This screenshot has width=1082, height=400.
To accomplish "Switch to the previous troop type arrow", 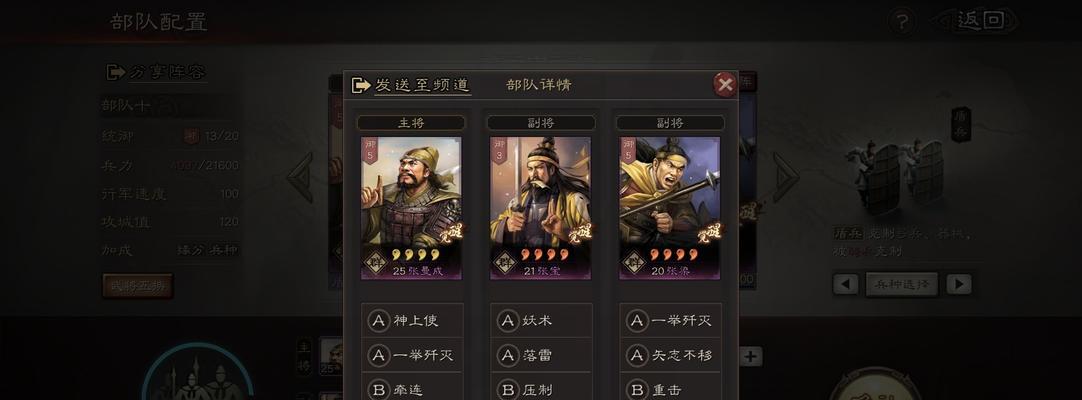I will [845, 284].
